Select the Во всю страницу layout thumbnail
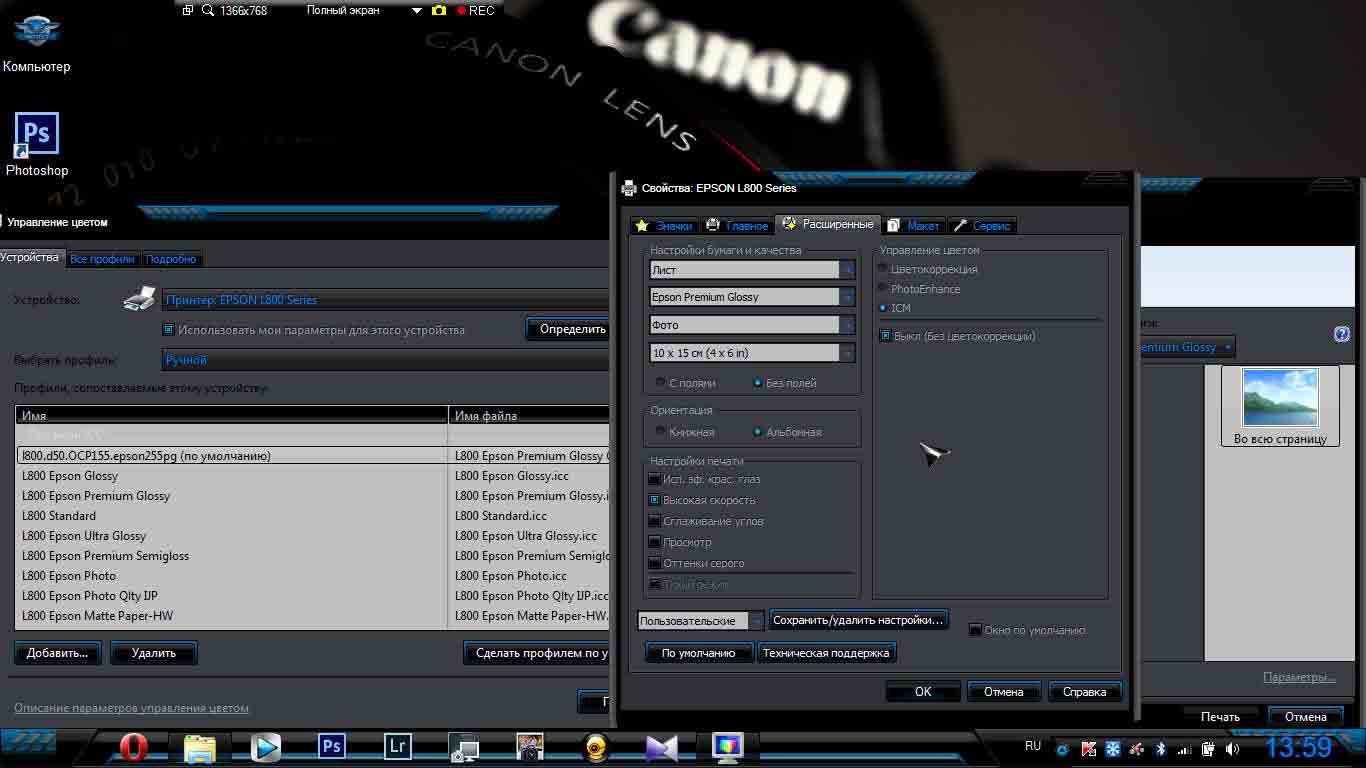1366x768 pixels. pyautogui.click(x=1280, y=406)
